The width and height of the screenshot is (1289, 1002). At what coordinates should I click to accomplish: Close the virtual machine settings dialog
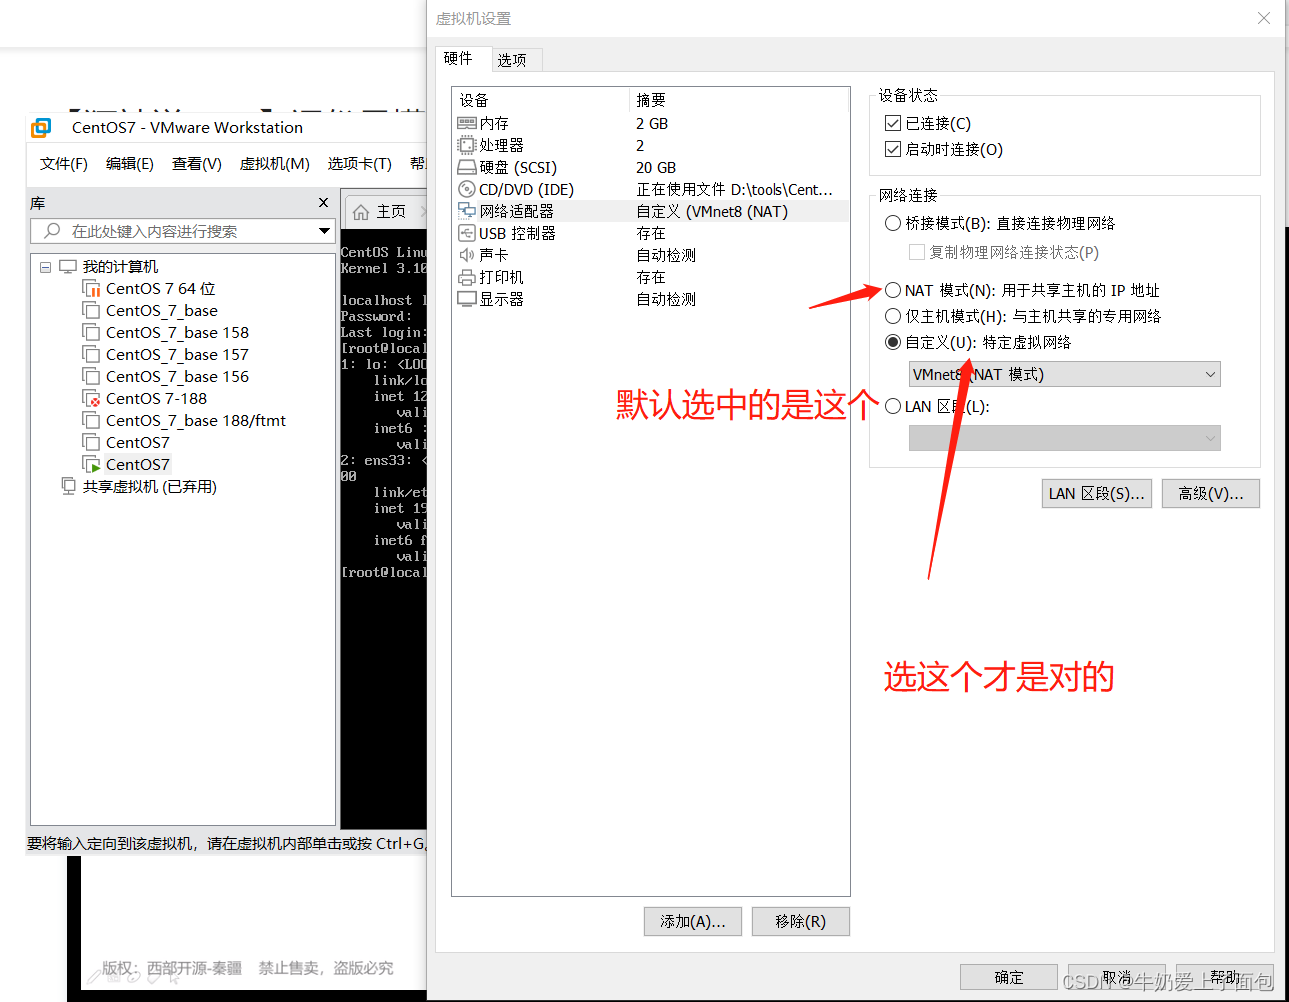[x=1264, y=18]
